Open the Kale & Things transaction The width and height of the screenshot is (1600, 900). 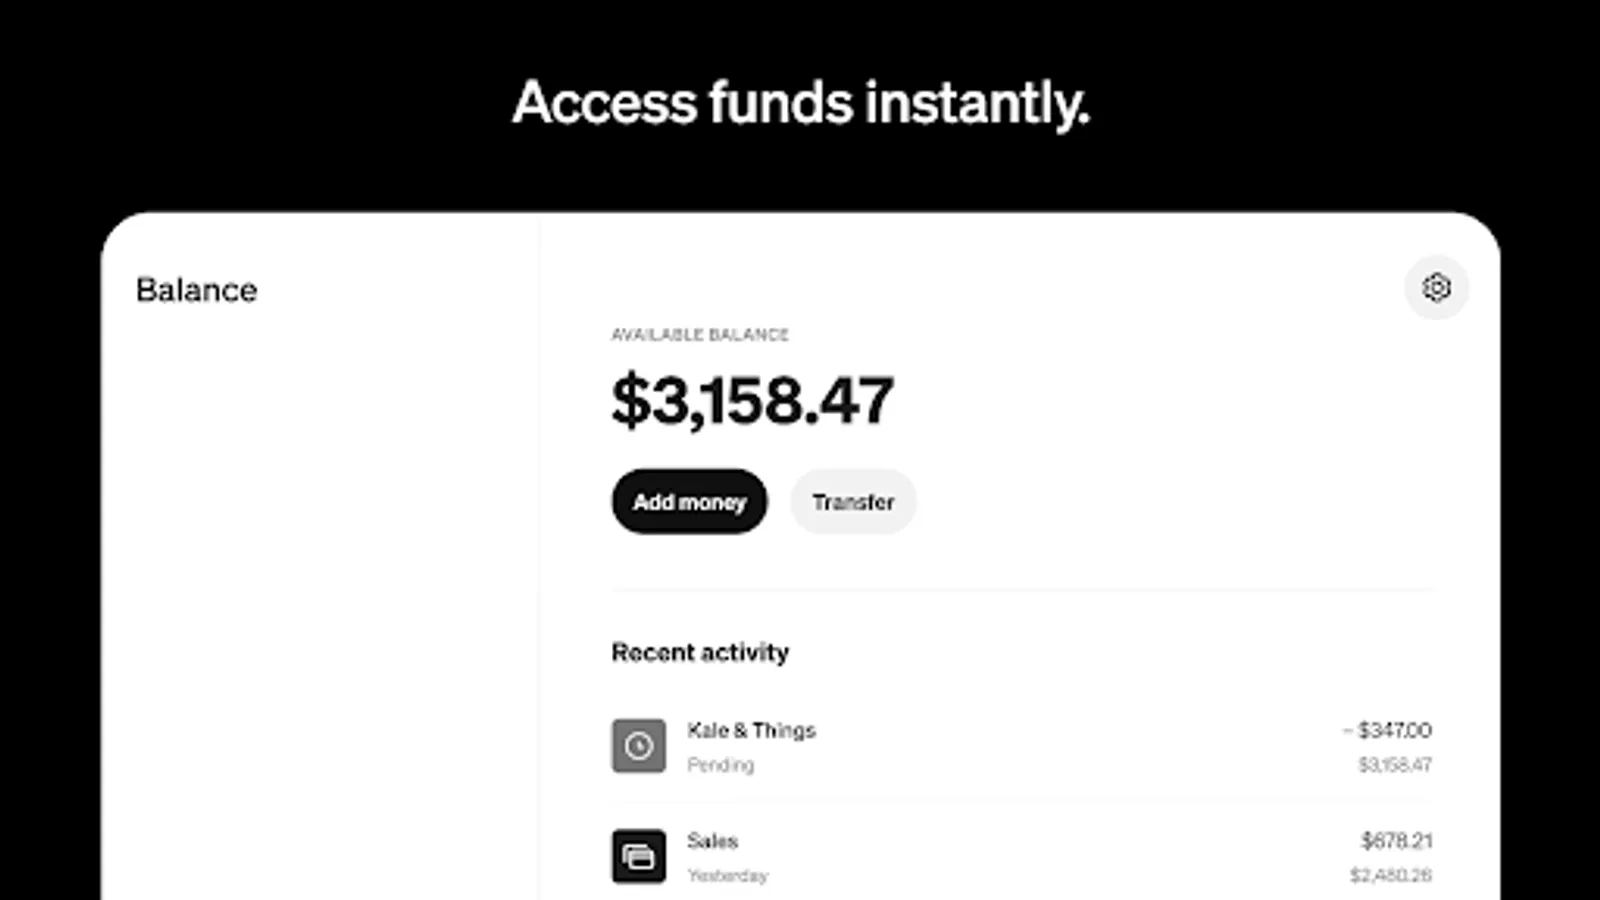pyautogui.click(x=751, y=730)
